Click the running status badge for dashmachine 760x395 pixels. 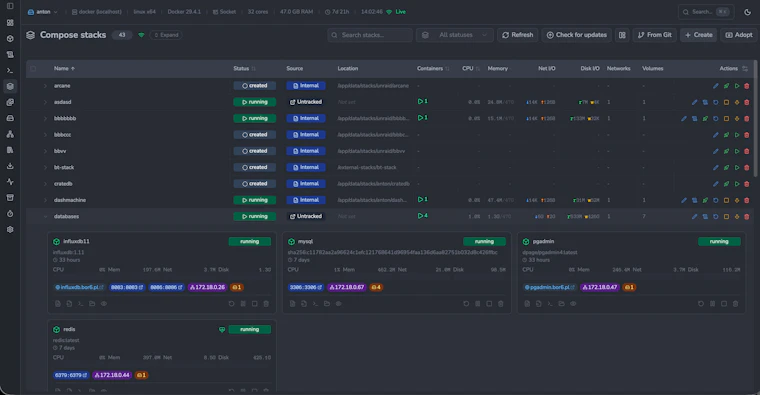(x=254, y=200)
